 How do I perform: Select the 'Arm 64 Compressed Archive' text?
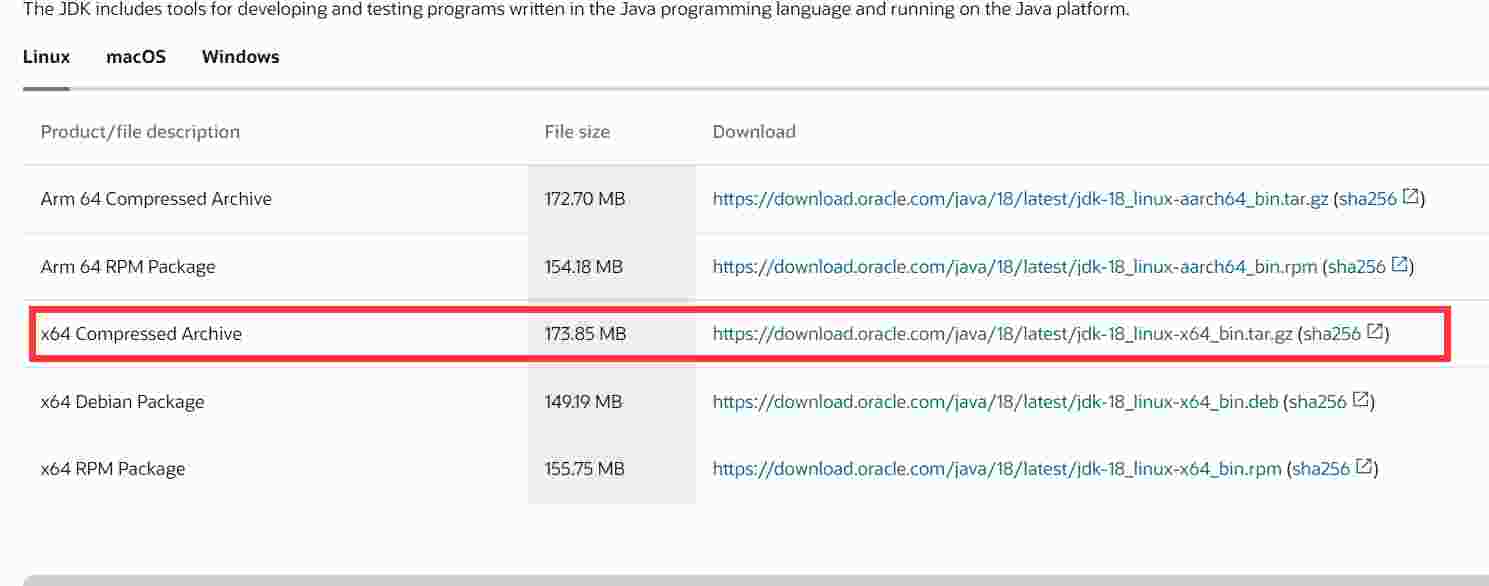pos(156,199)
